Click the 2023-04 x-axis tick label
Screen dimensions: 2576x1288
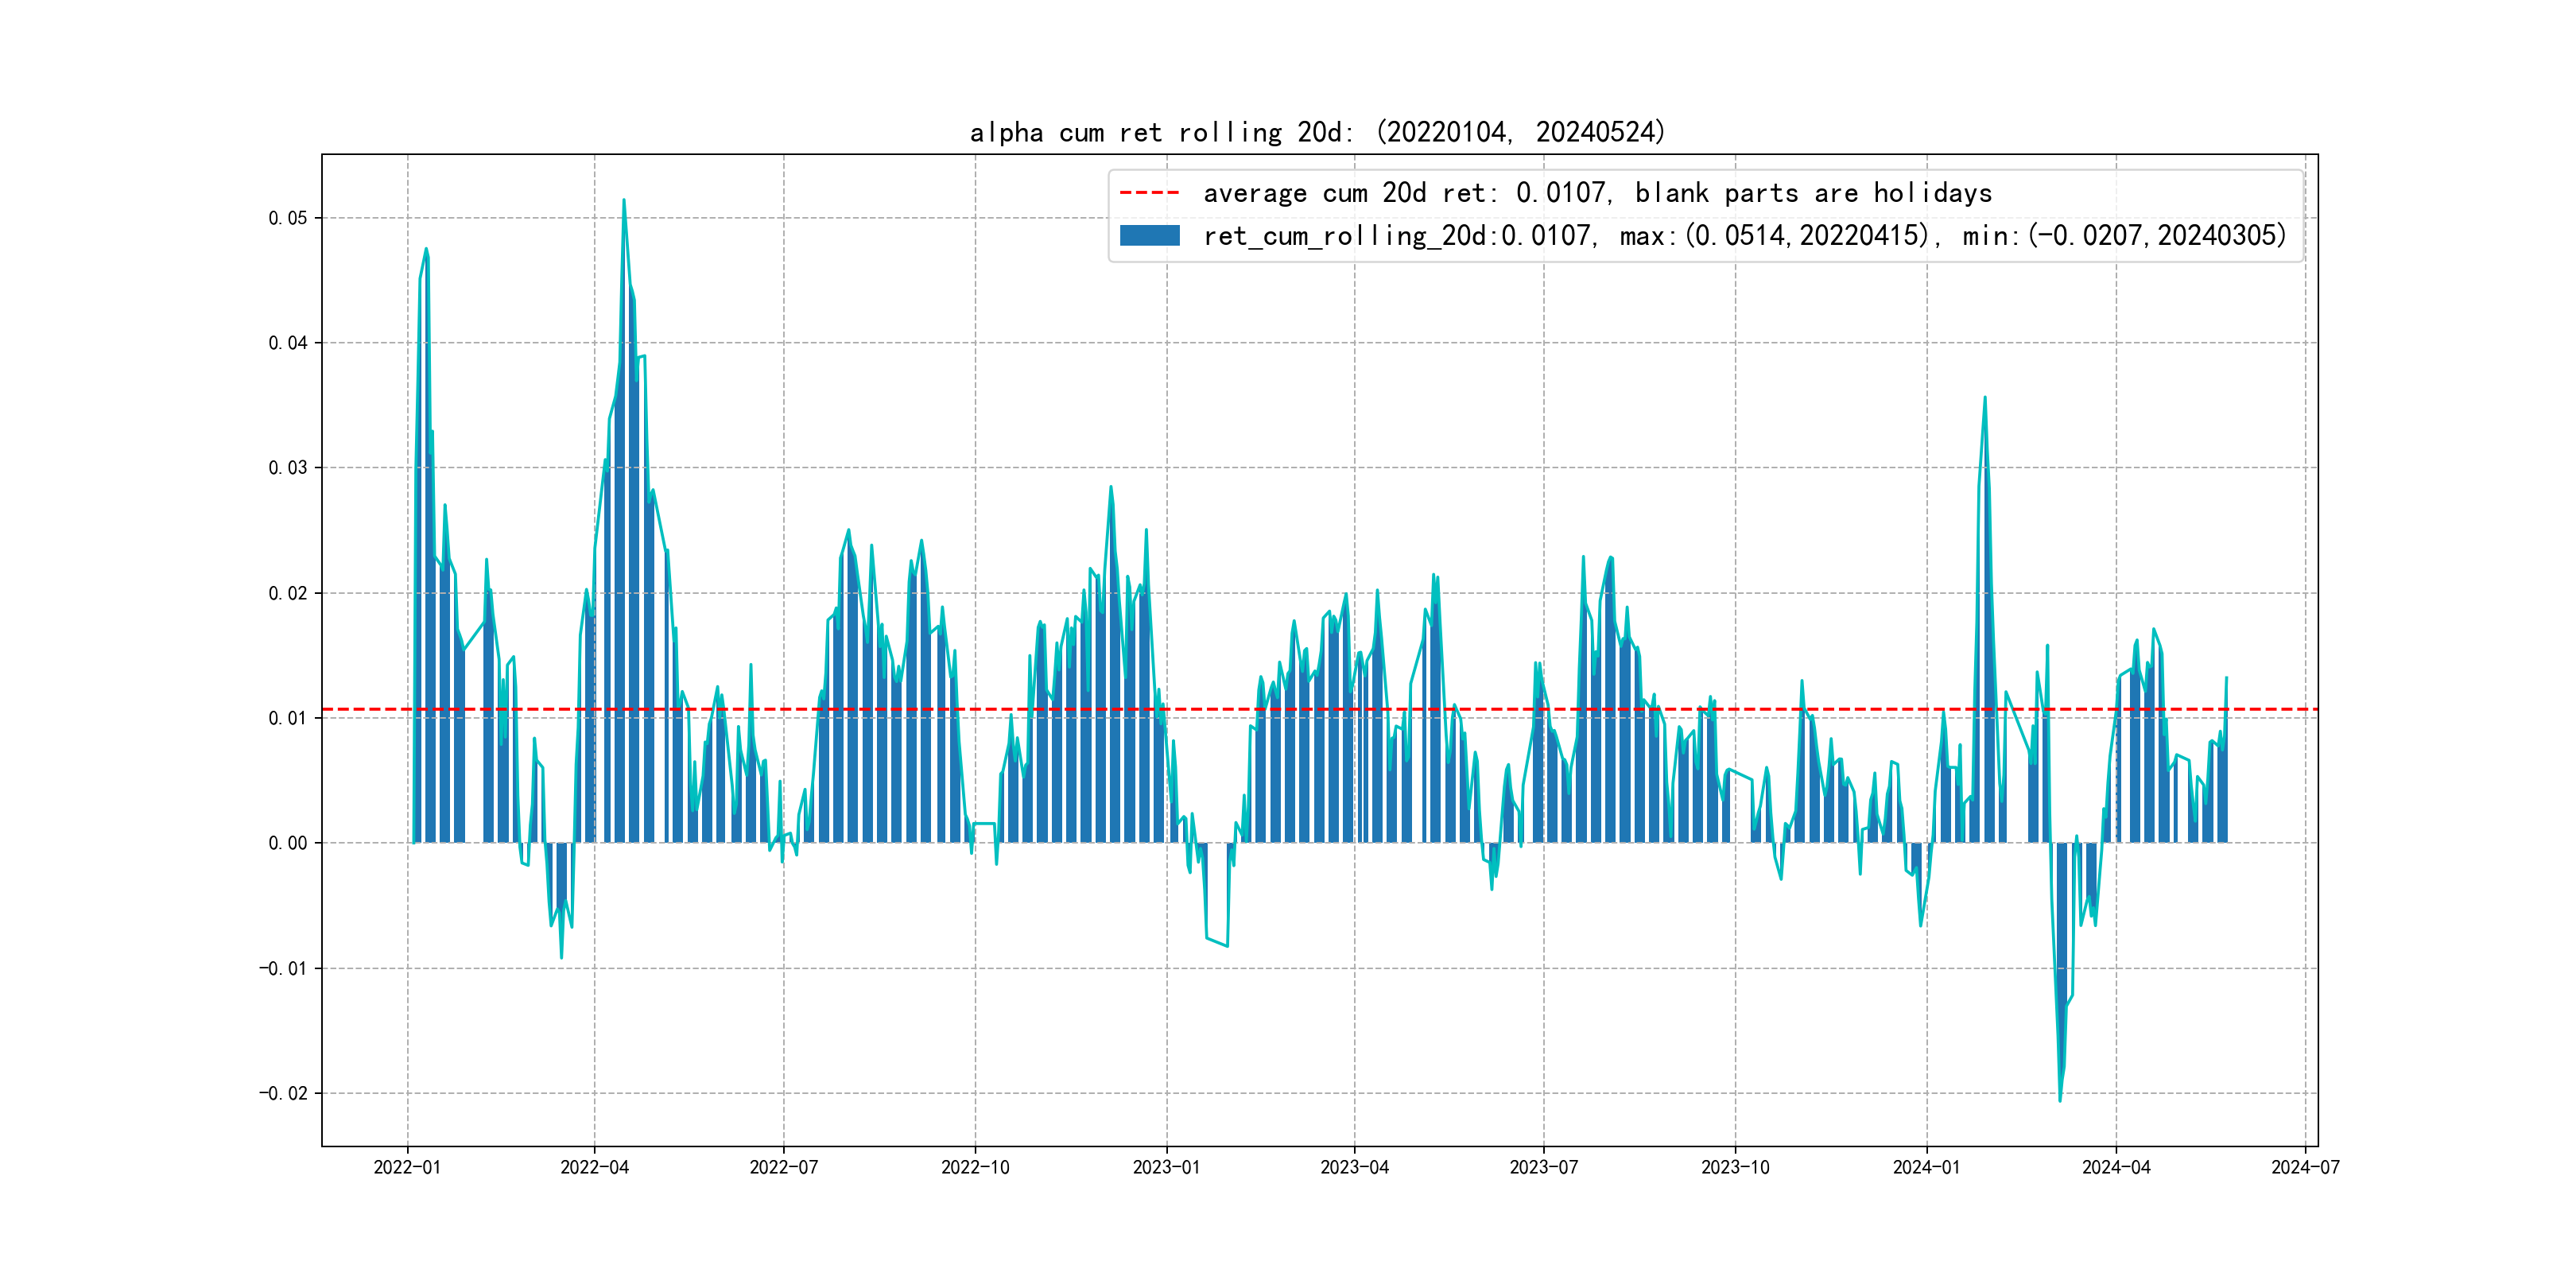click(x=1354, y=1167)
